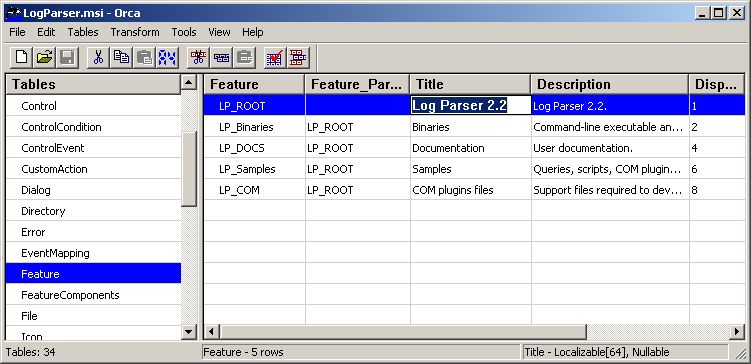751x364 pixels.
Task: Click the Validate icon with red checkmark
Action: (274, 58)
